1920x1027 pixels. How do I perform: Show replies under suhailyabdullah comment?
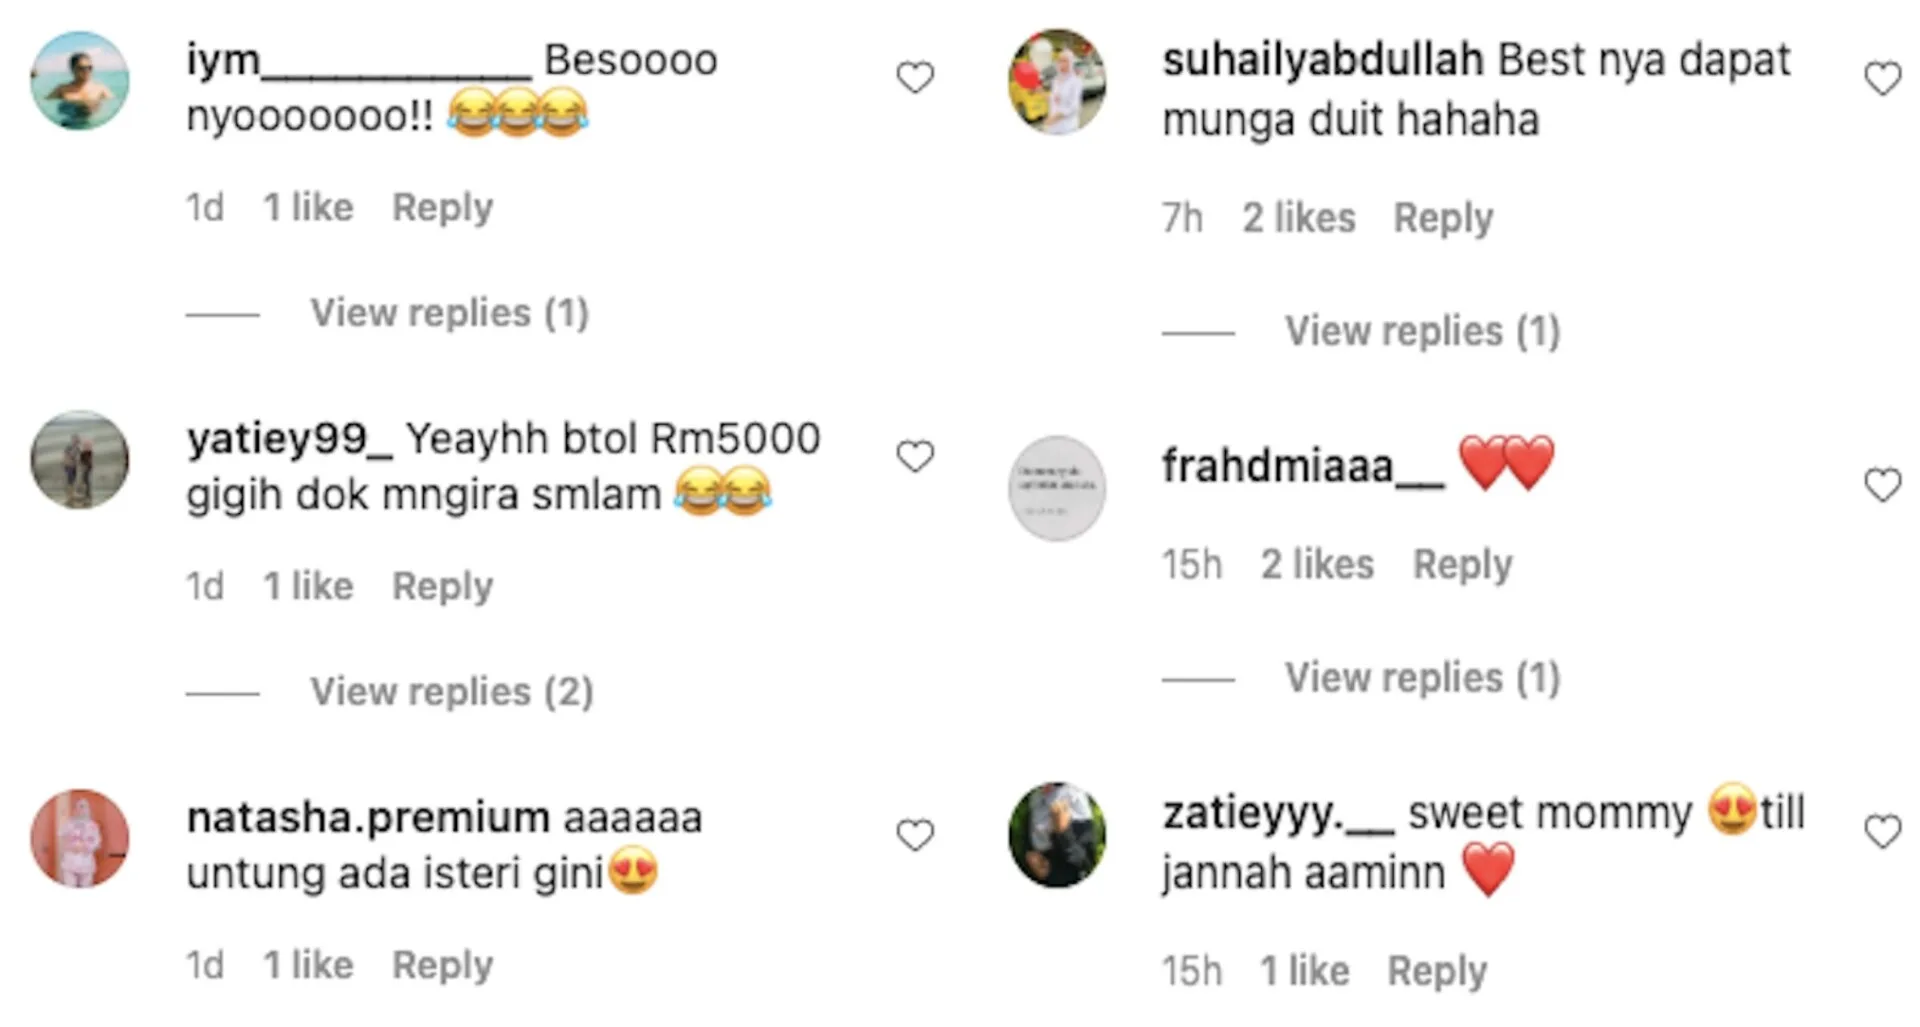(x=1422, y=331)
